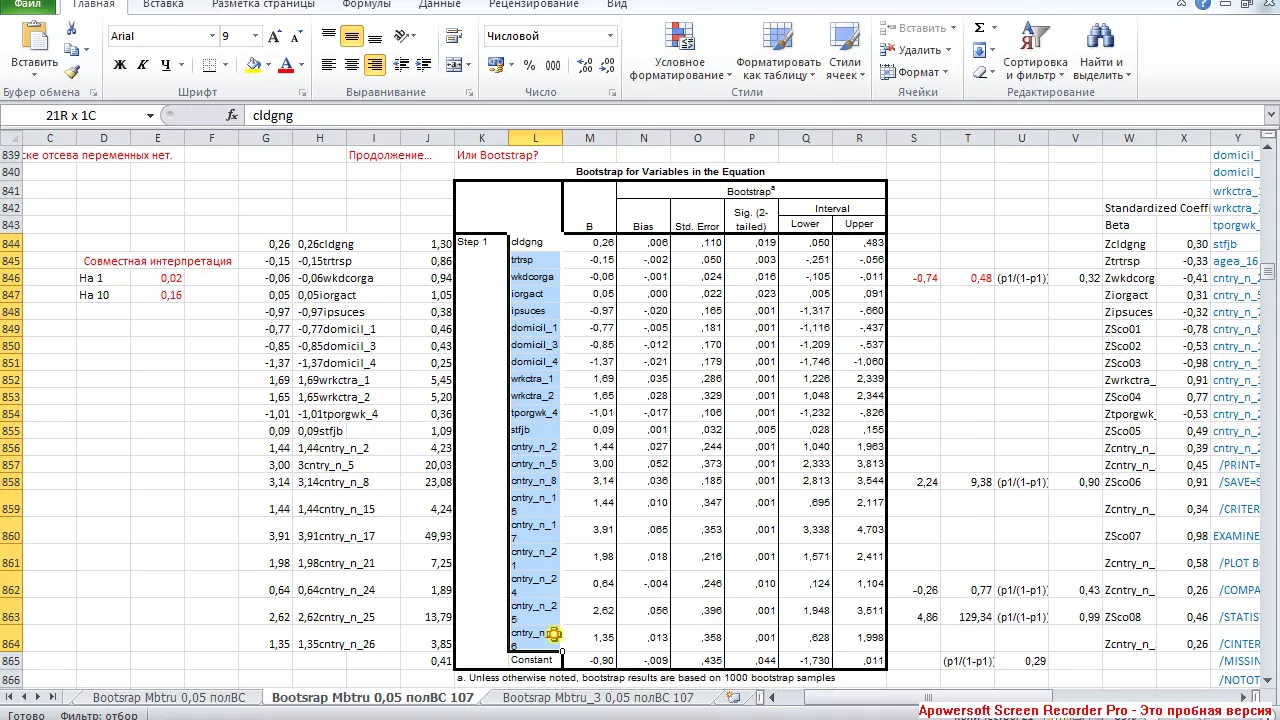Toggle right text alignment
Screen dimensions: 1280x720
click(x=375, y=65)
